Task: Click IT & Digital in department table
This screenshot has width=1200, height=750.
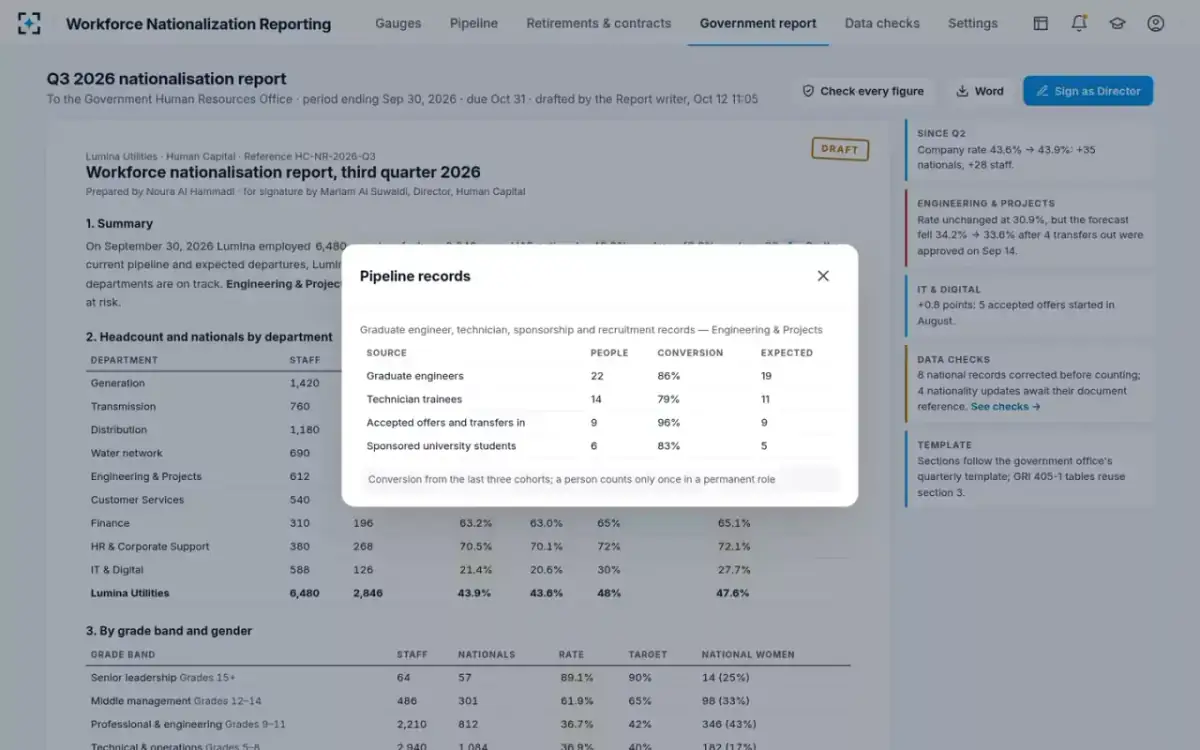Action: tap(468, 570)
